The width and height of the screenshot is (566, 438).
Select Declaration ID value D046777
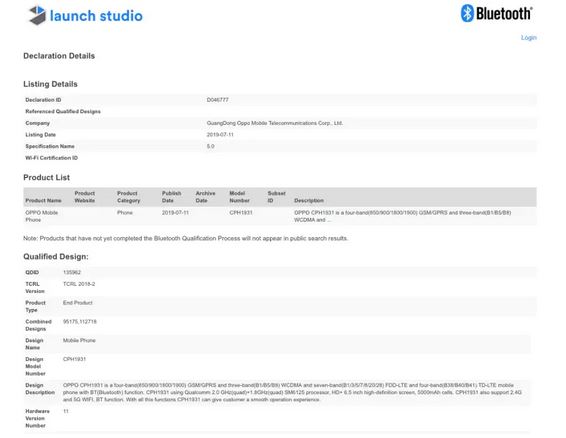217,100
